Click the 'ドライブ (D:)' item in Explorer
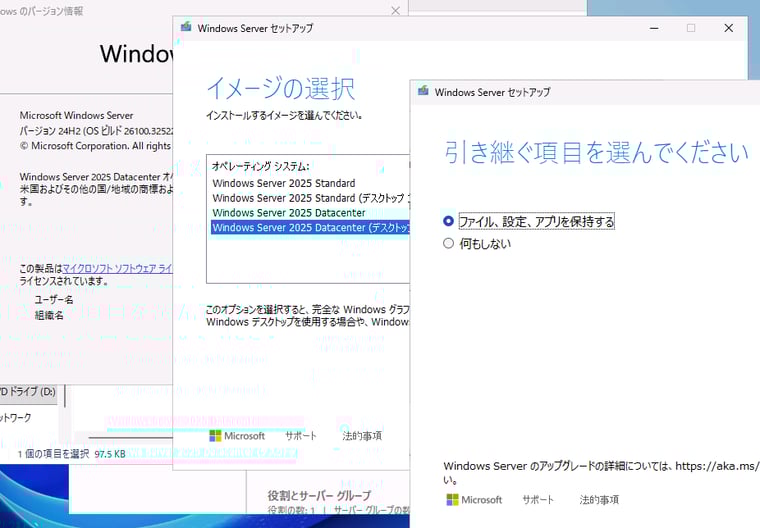This screenshot has width=760, height=528. click(x=28, y=392)
